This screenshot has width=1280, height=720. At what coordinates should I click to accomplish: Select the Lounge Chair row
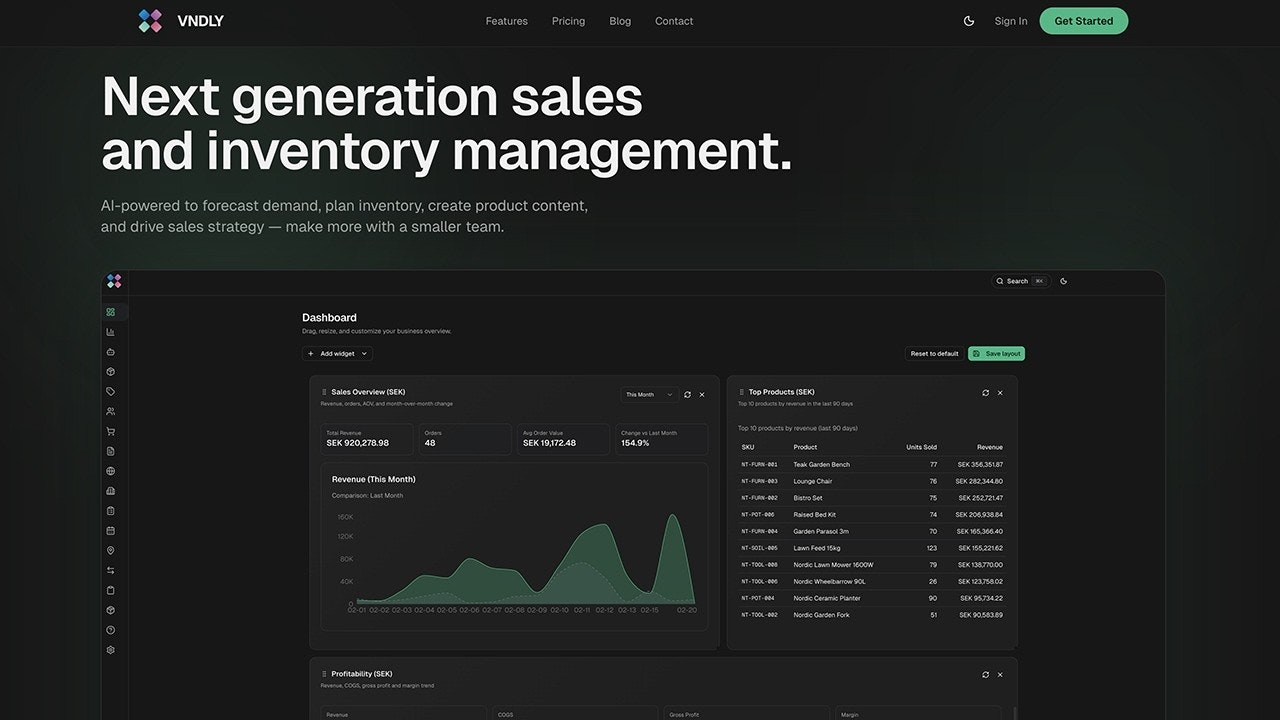coord(872,481)
